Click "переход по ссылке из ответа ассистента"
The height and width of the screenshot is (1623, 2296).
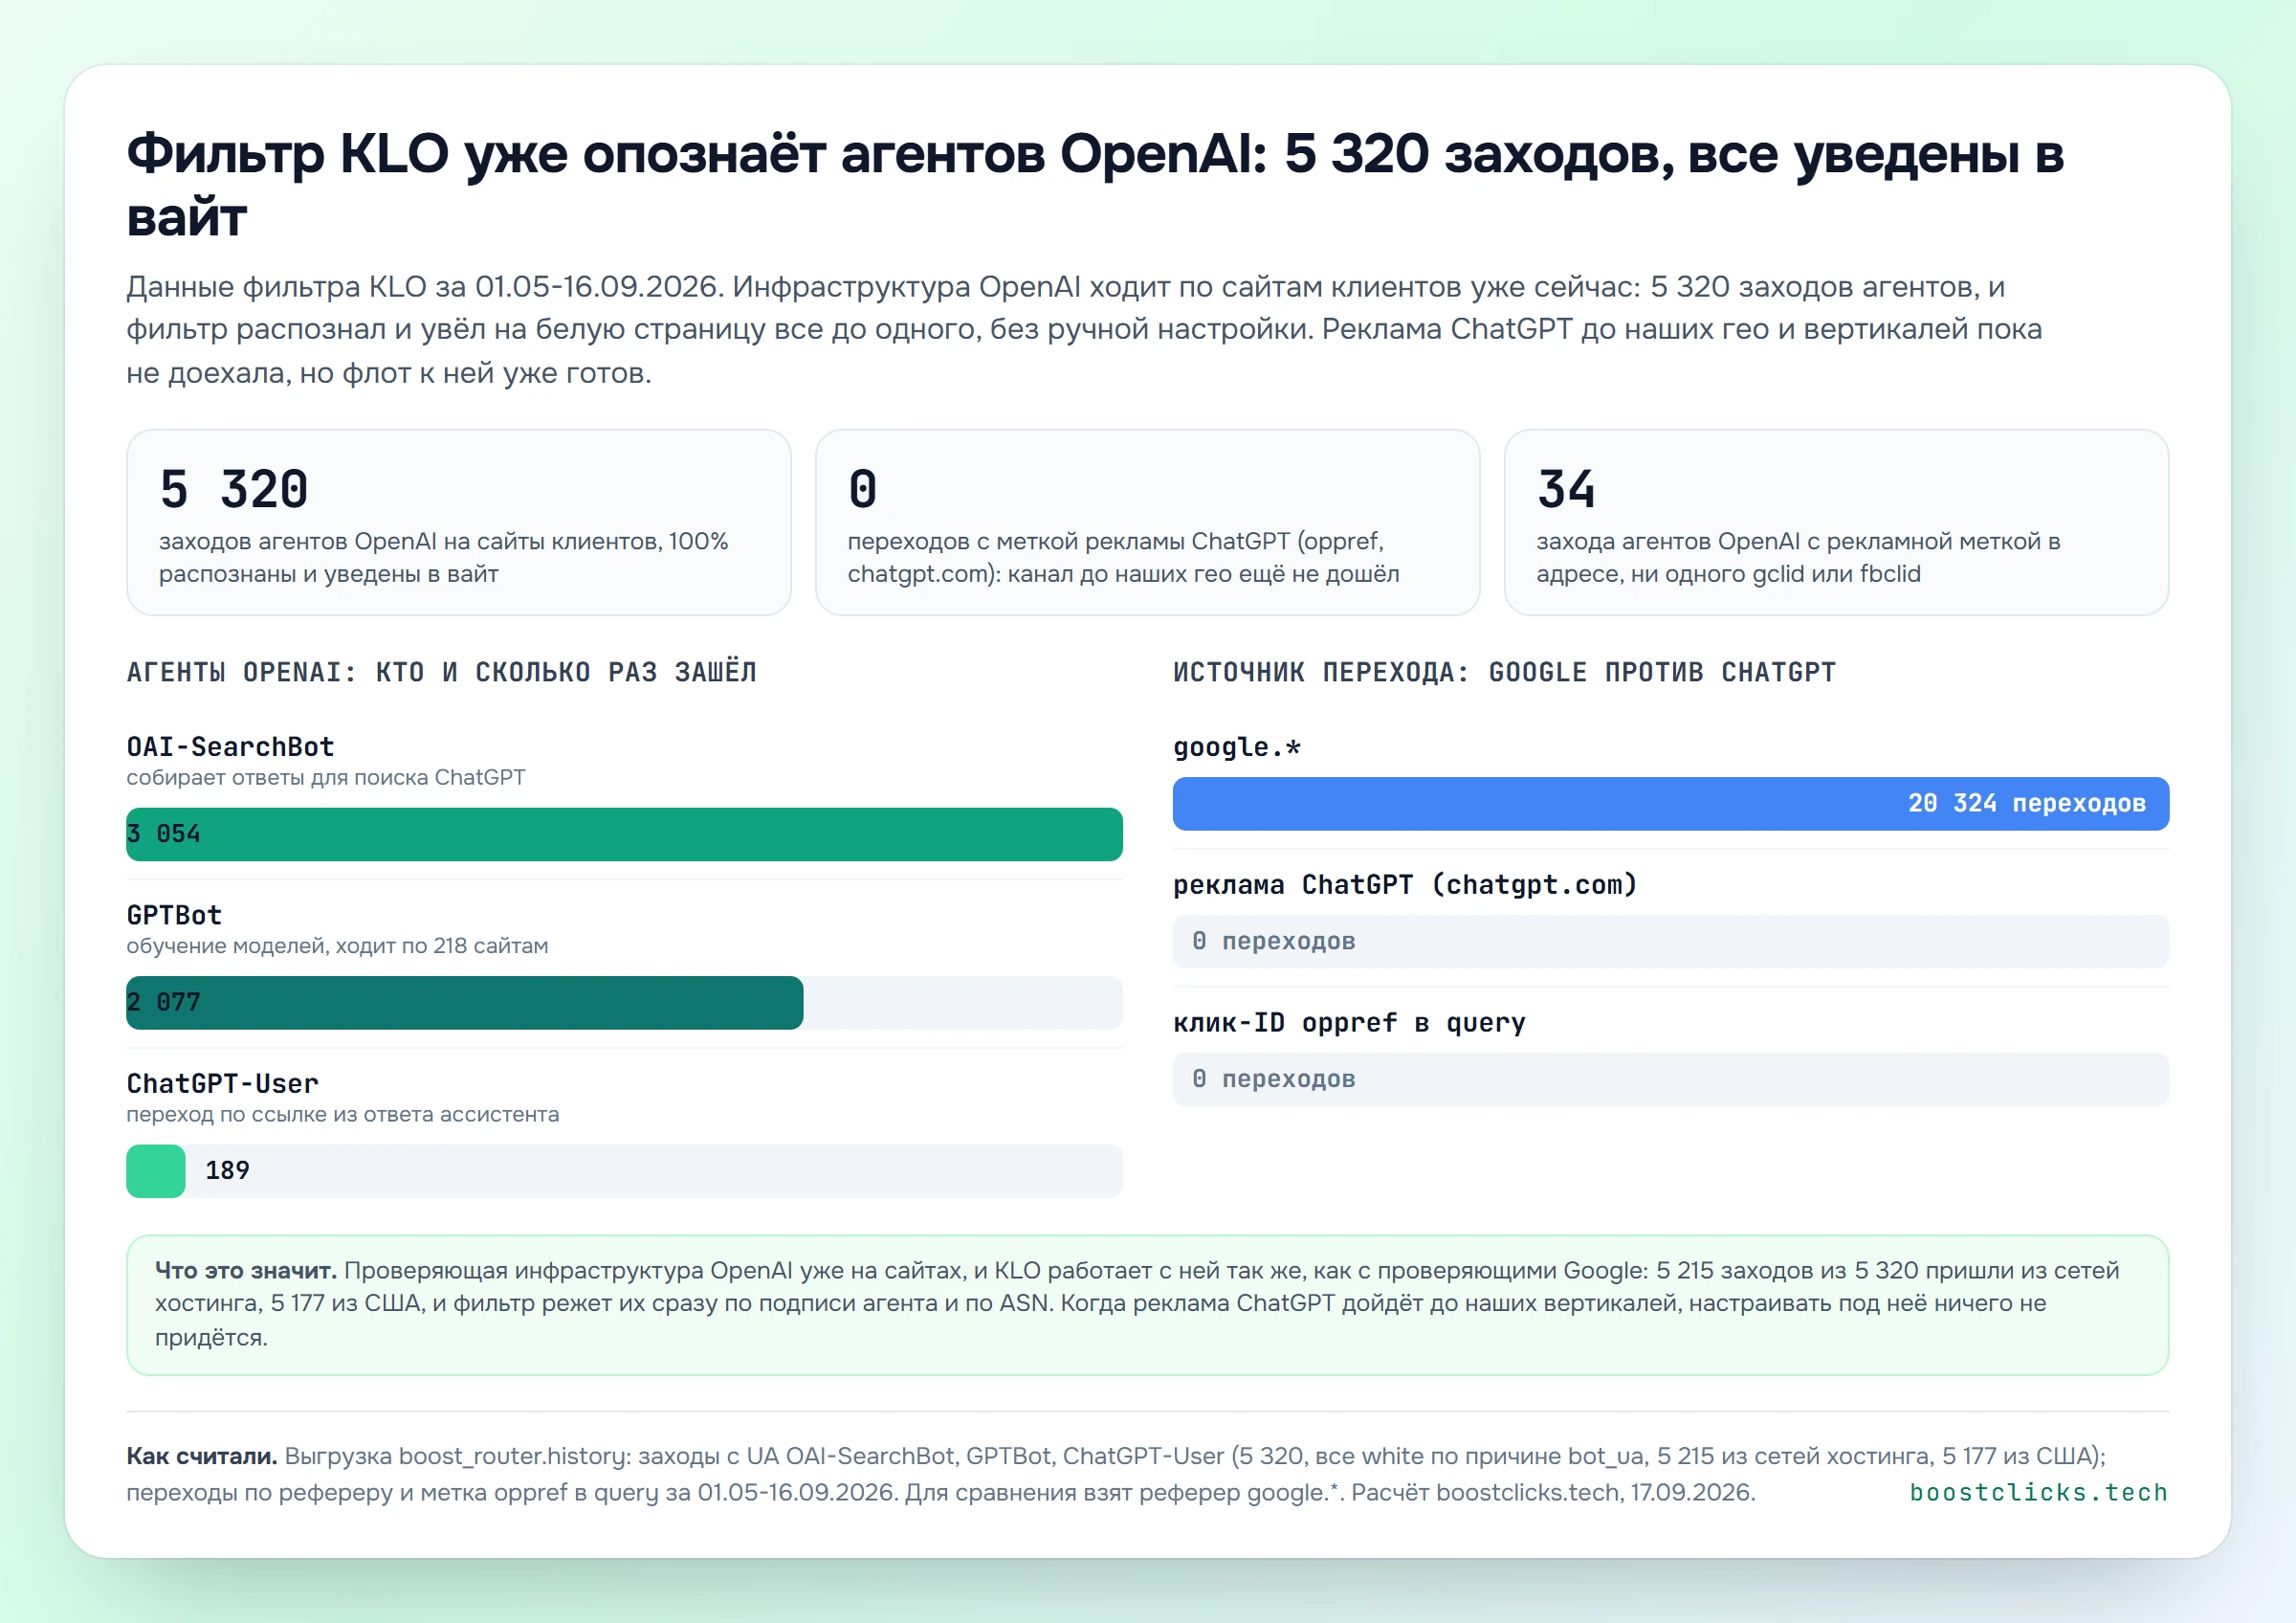(x=342, y=1114)
